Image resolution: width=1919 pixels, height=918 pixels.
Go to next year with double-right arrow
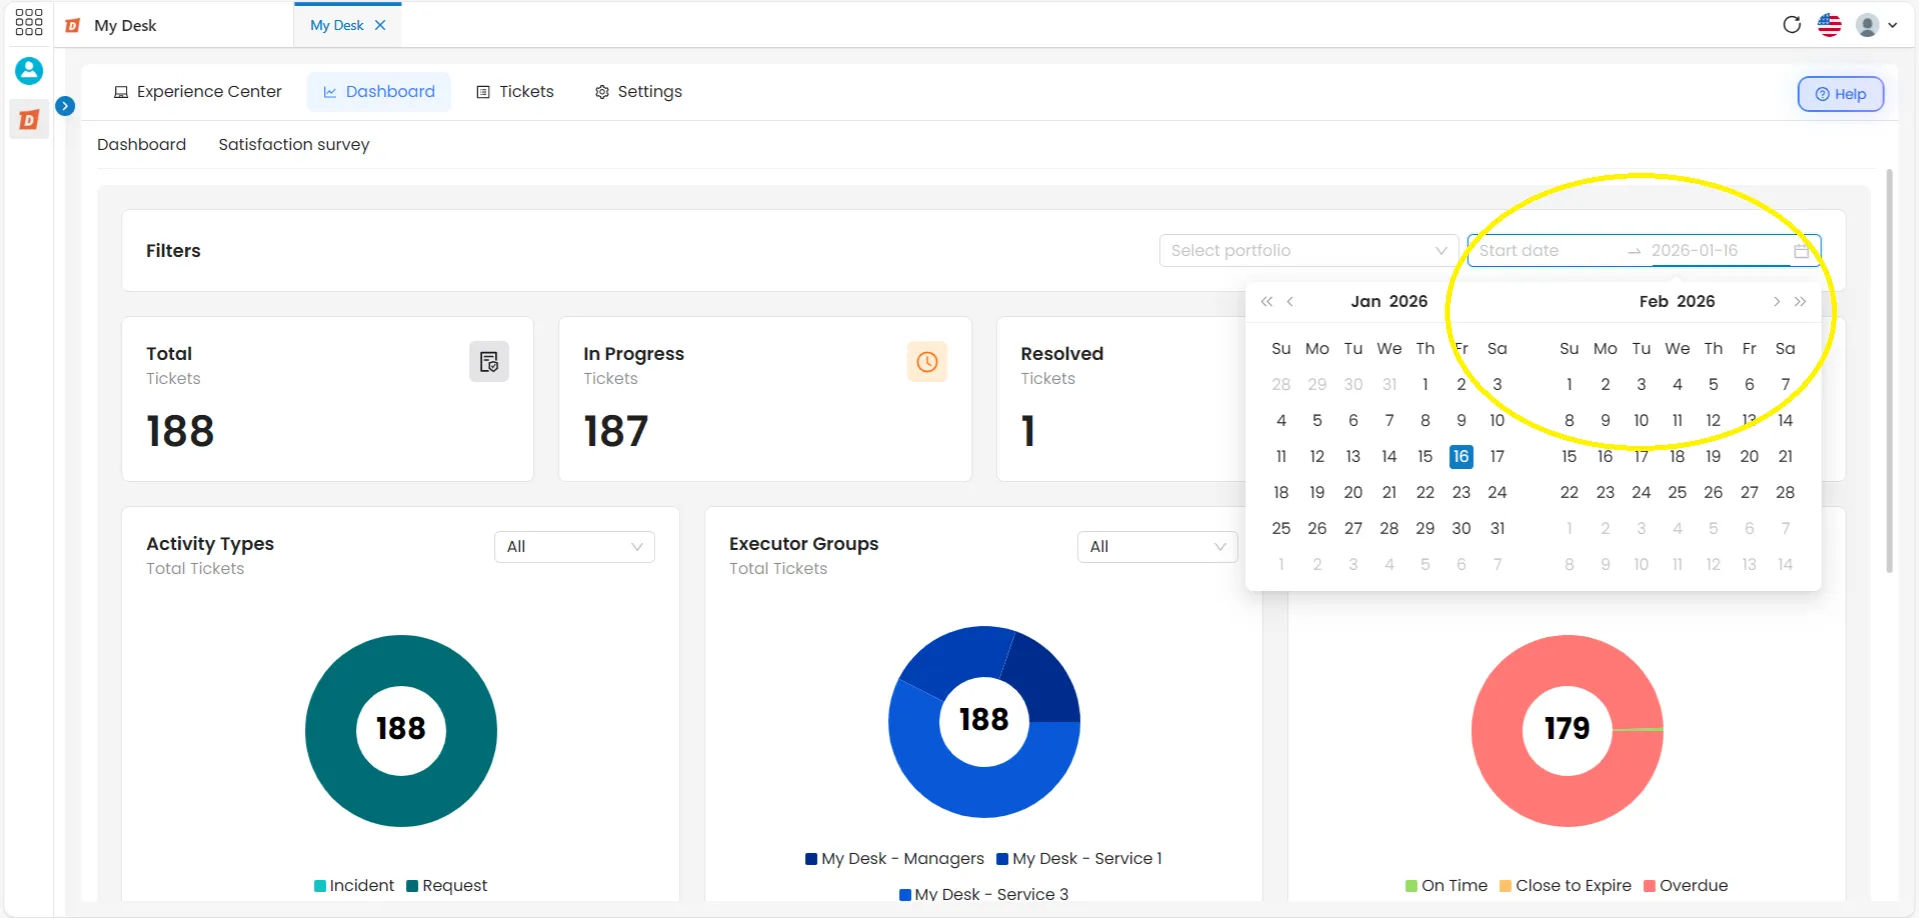pyautogui.click(x=1800, y=301)
